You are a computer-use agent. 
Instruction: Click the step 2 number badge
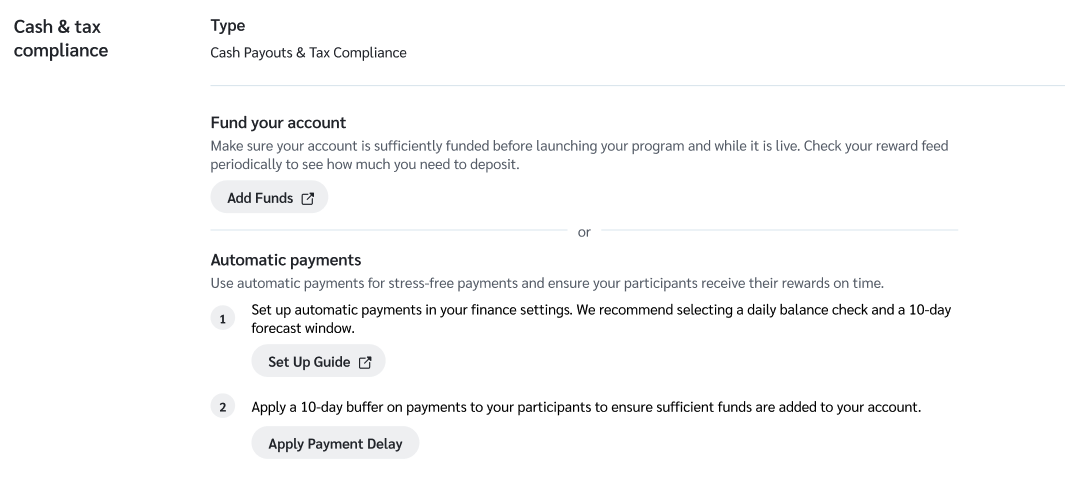223,408
